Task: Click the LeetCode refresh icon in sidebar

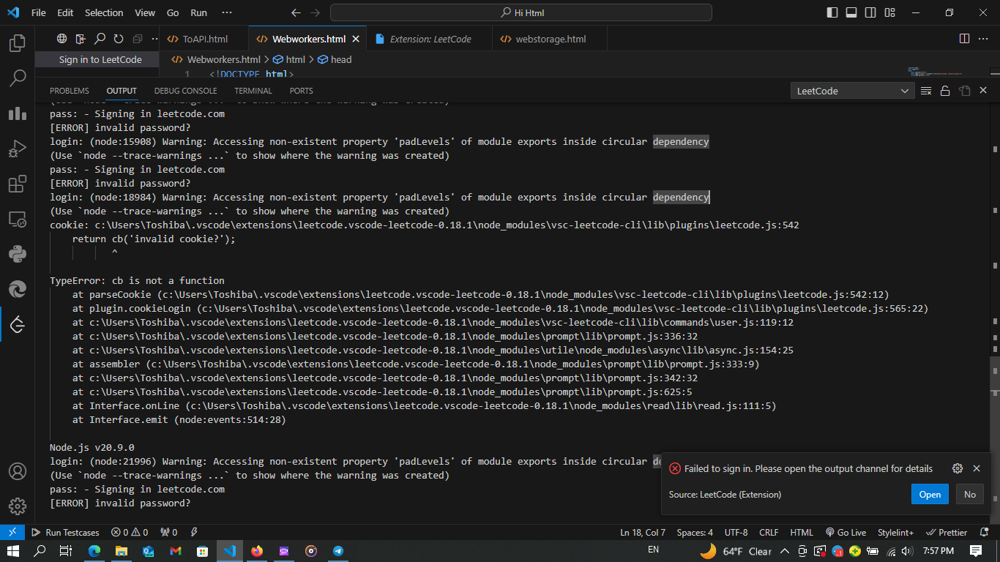Action: pyautogui.click(x=118, y=39)
